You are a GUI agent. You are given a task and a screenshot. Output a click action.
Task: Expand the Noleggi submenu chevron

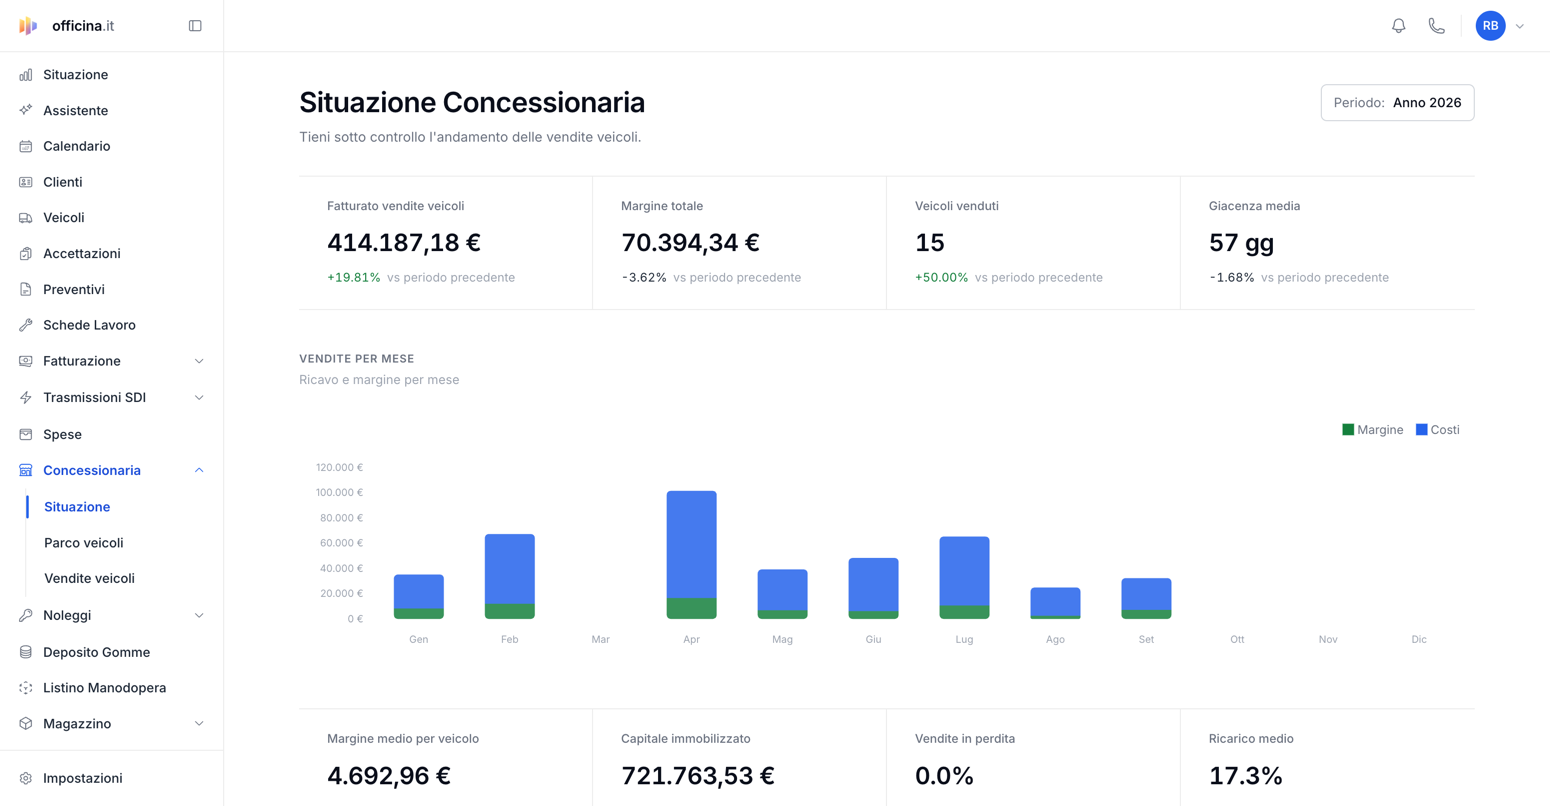click(x=199, y=615)
